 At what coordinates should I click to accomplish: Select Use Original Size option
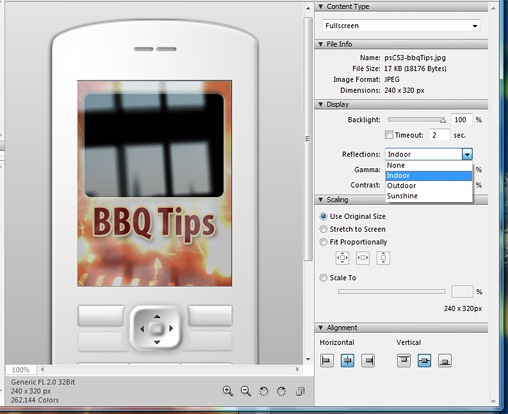(x=323, y=216)
